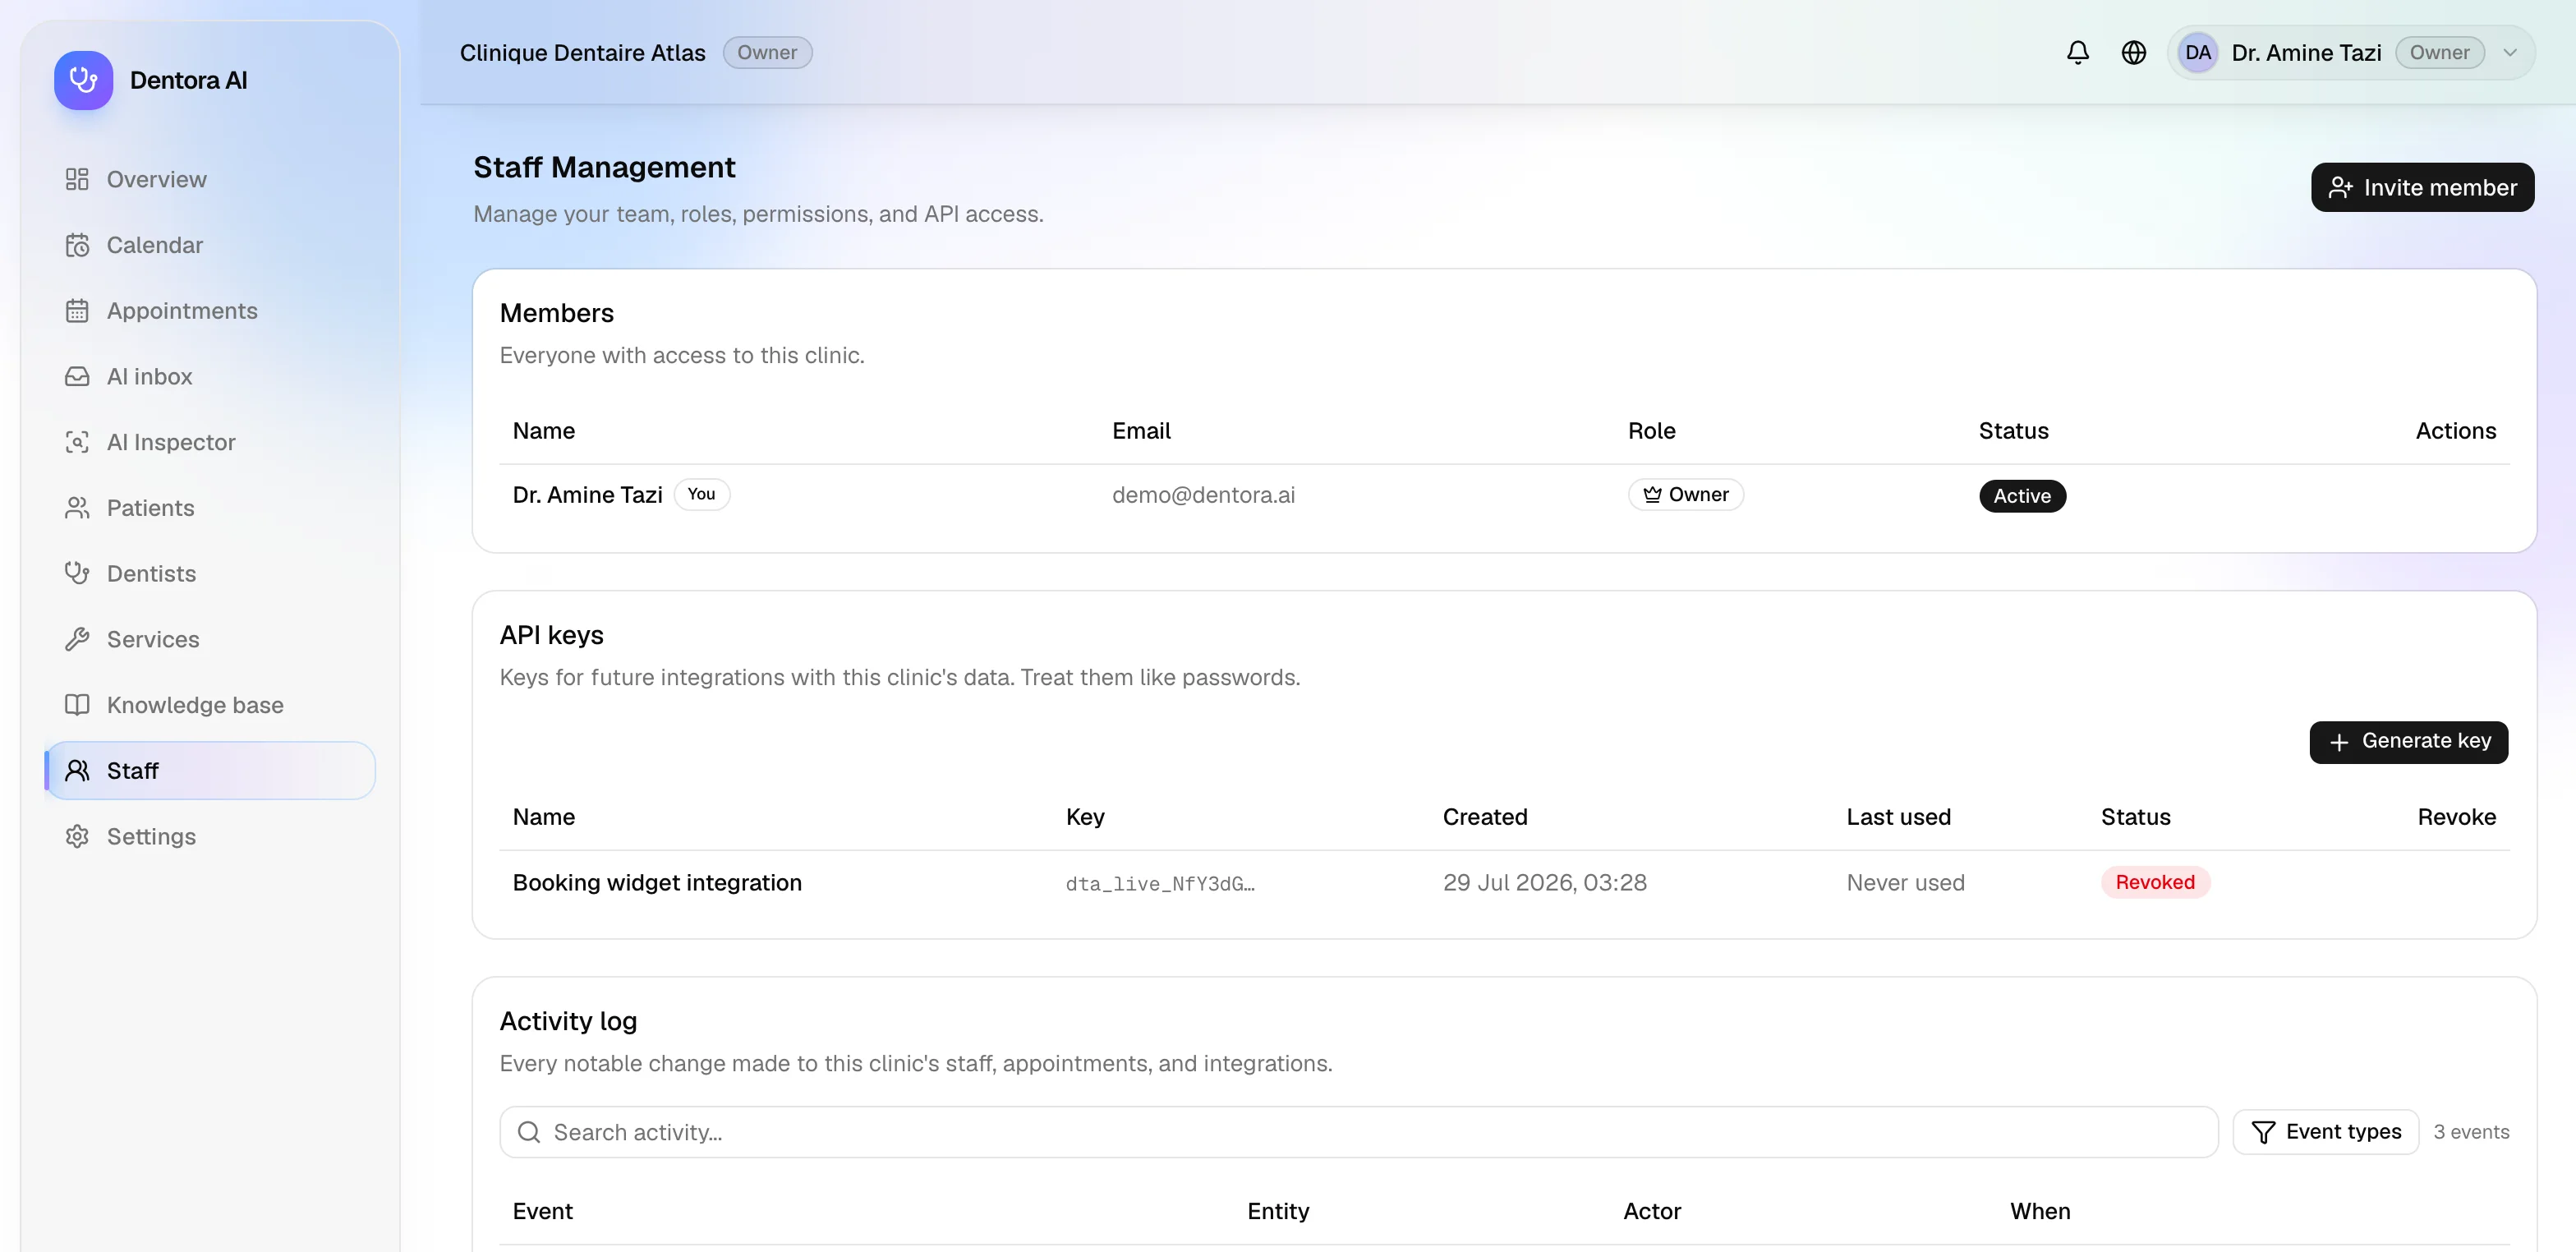Open the Calendar clock icon
The height and width of the screenshot is (1252, 2576).
[x=77, y=245]
